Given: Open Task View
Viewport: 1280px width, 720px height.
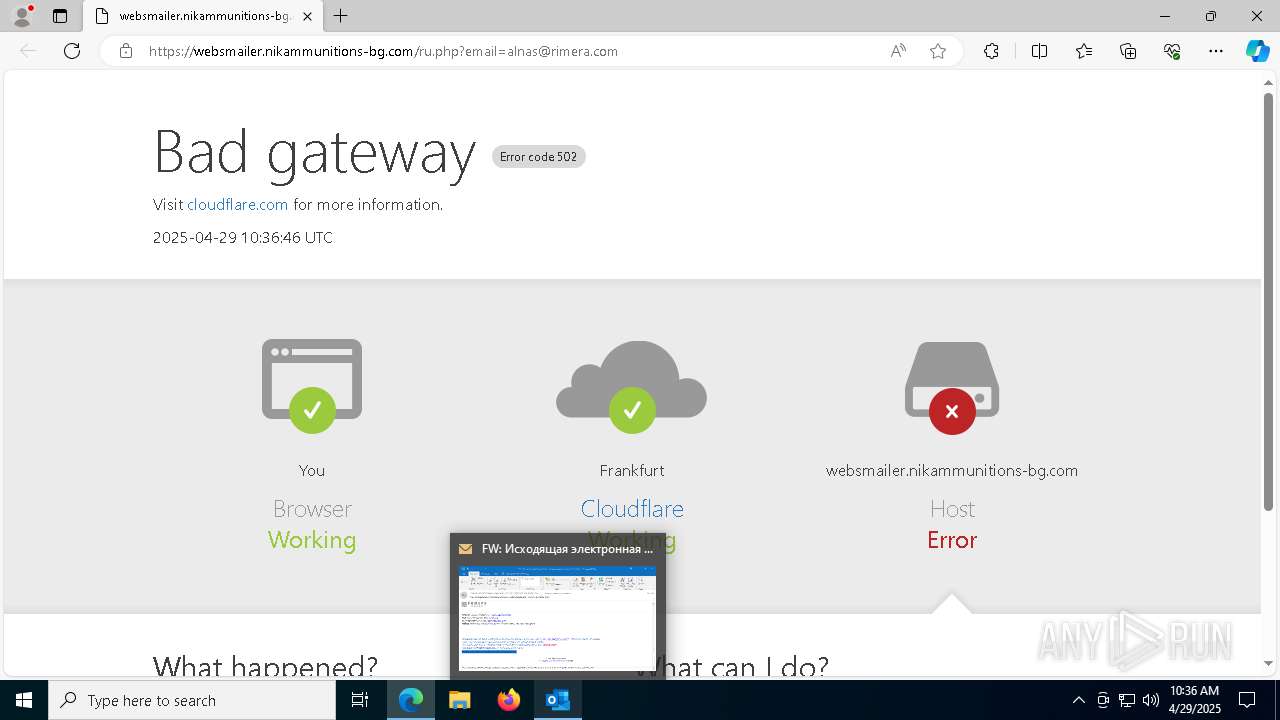Looking at the screenshot, I should click(360, 700).
